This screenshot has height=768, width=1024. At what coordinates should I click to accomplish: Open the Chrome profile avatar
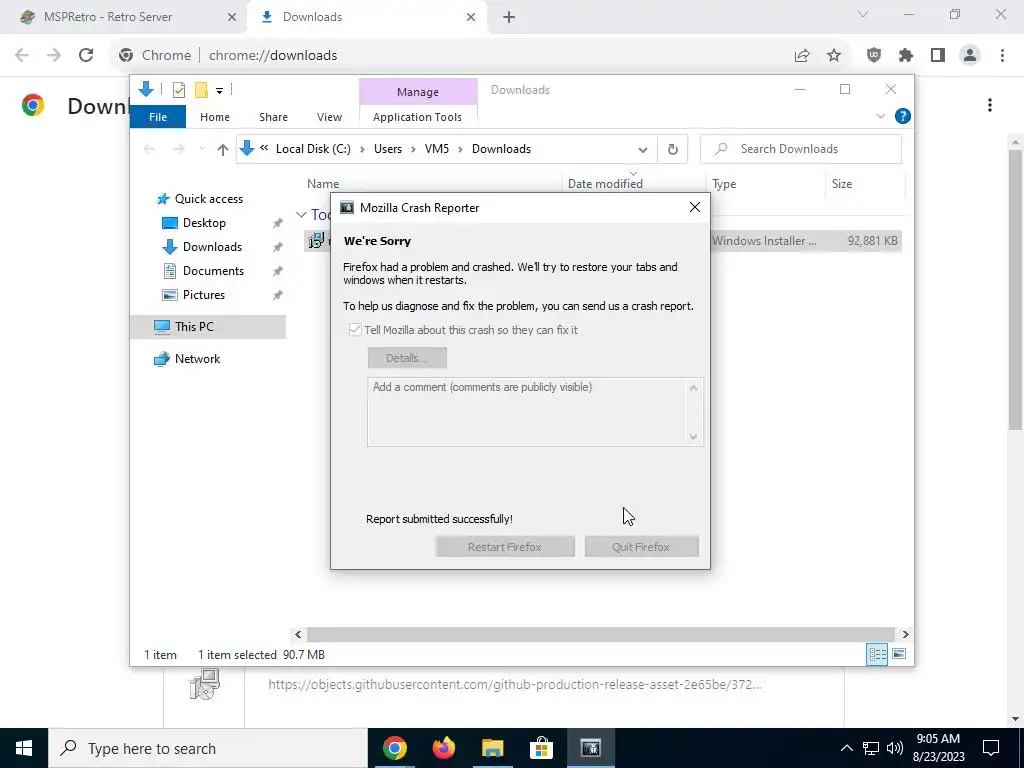(970, 56)
